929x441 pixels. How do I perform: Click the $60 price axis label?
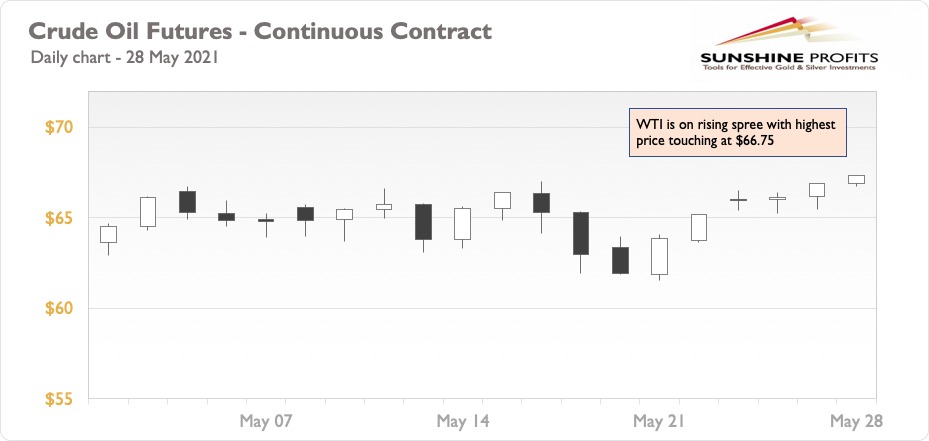58,308
